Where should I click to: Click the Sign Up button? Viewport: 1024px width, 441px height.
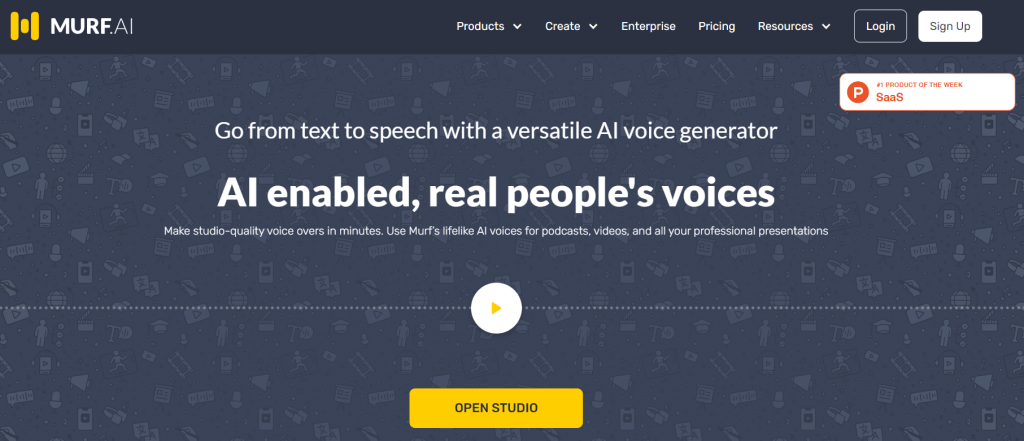tap(949, 26)
